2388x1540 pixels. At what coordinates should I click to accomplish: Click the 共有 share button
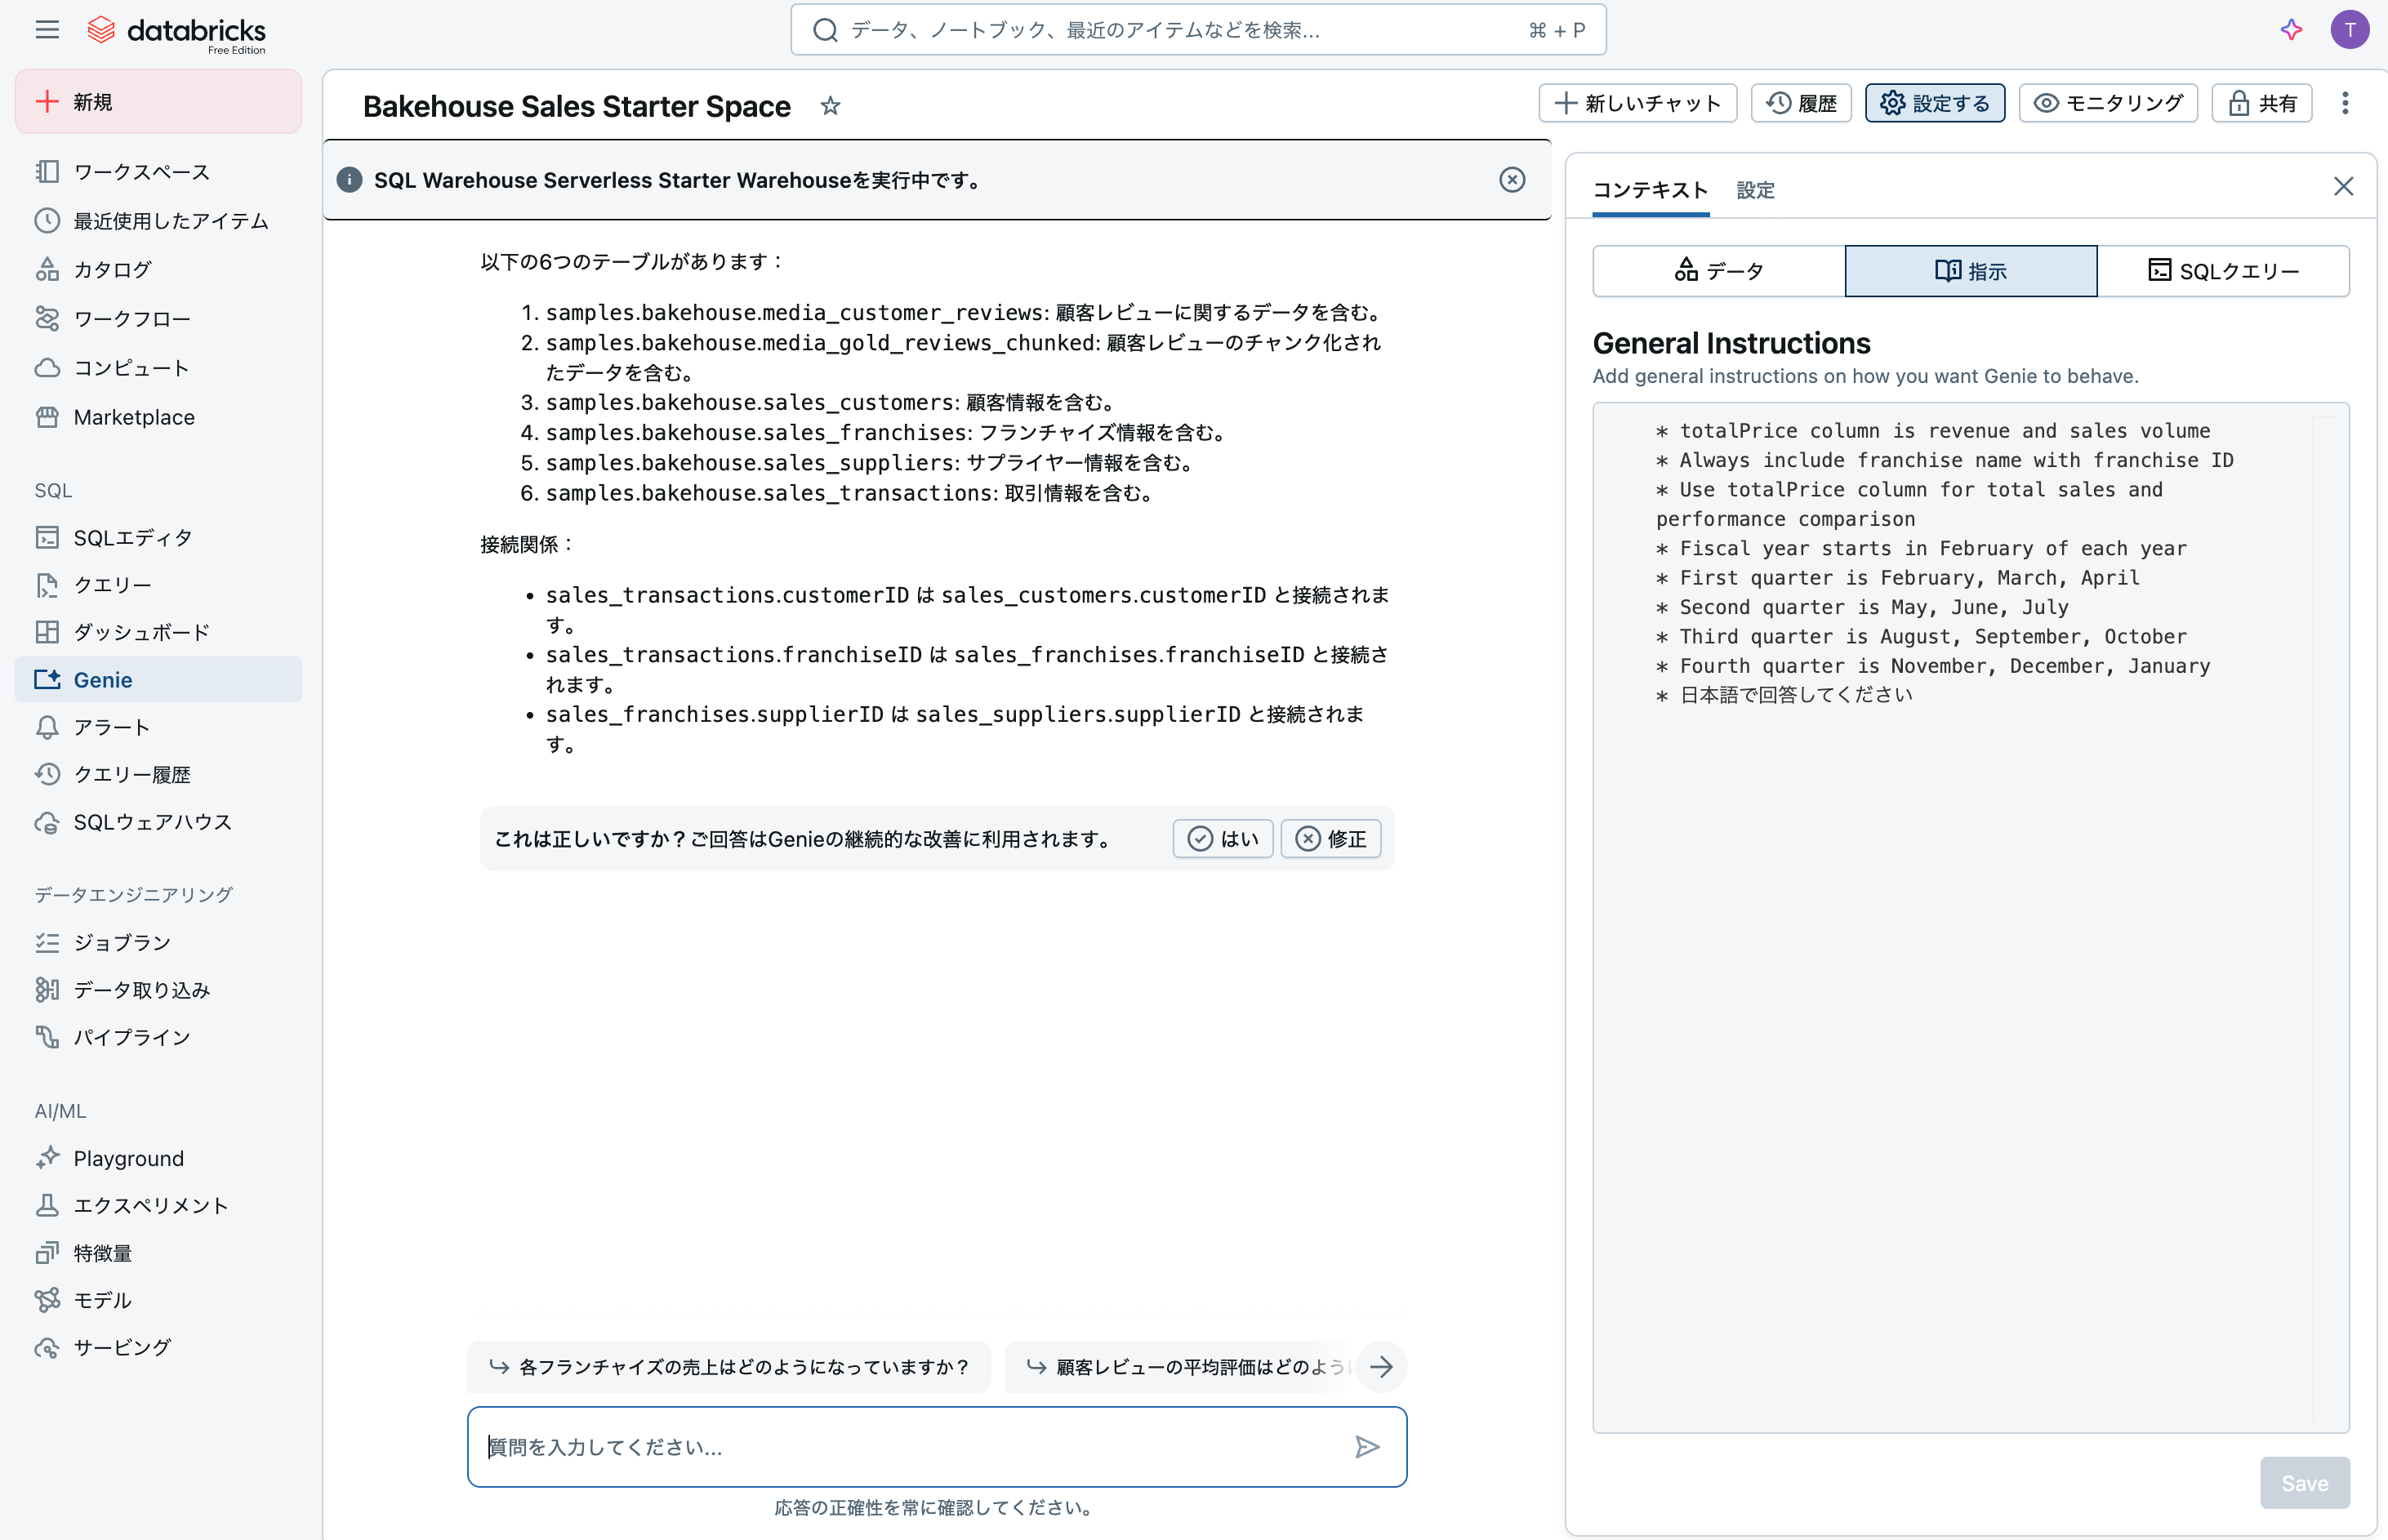2262,103
